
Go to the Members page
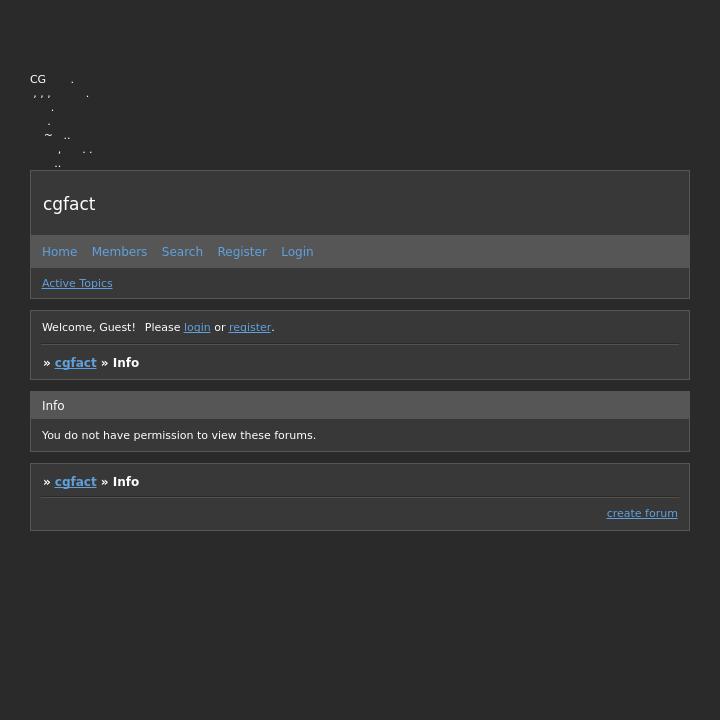tap(119, 252)
